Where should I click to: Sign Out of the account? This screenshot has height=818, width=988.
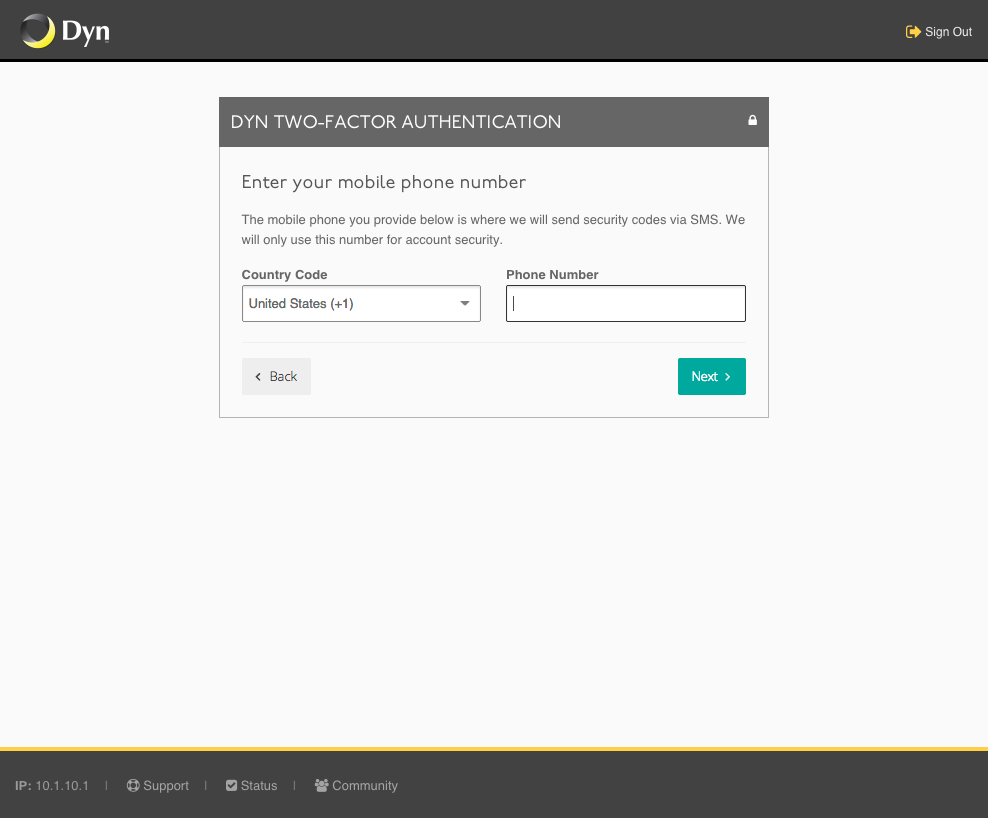[939, 32]
